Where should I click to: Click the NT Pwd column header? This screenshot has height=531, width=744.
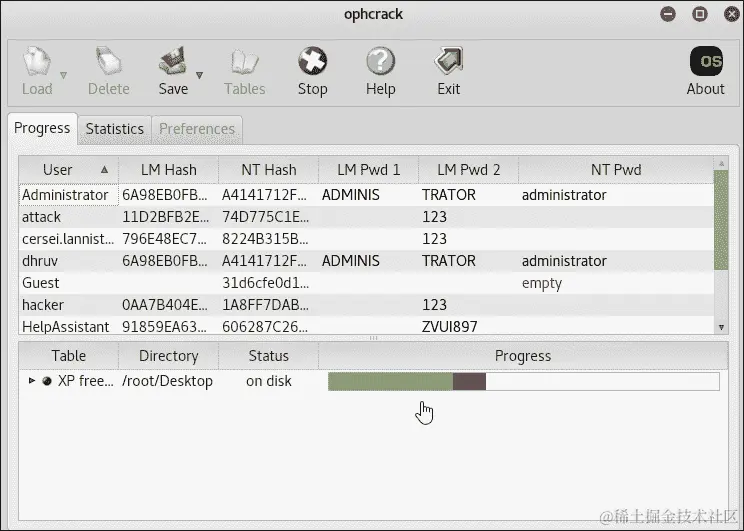tap(616, 169)
